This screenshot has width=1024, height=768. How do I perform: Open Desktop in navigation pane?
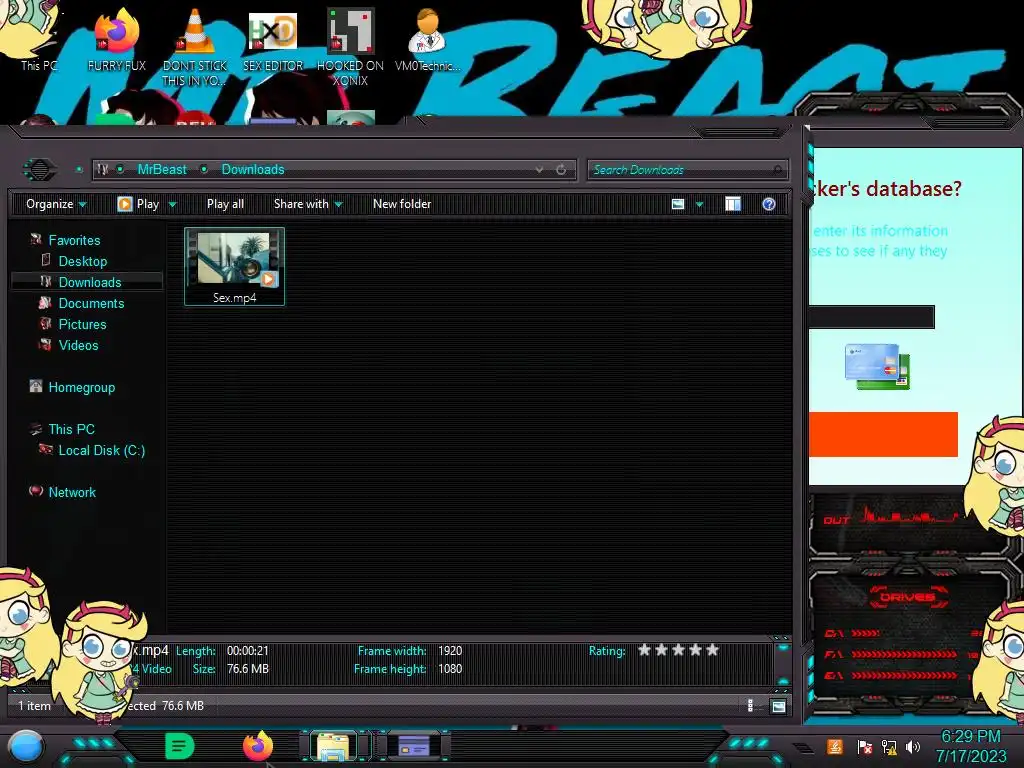tap(82, 261)
